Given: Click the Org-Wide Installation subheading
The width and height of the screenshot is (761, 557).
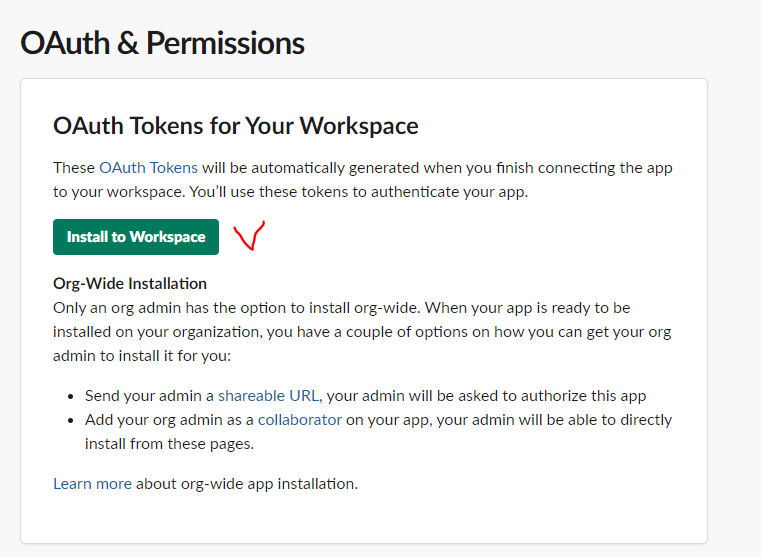Looking at the screenshot, I should pyautogui.click(x=130, y=283).
